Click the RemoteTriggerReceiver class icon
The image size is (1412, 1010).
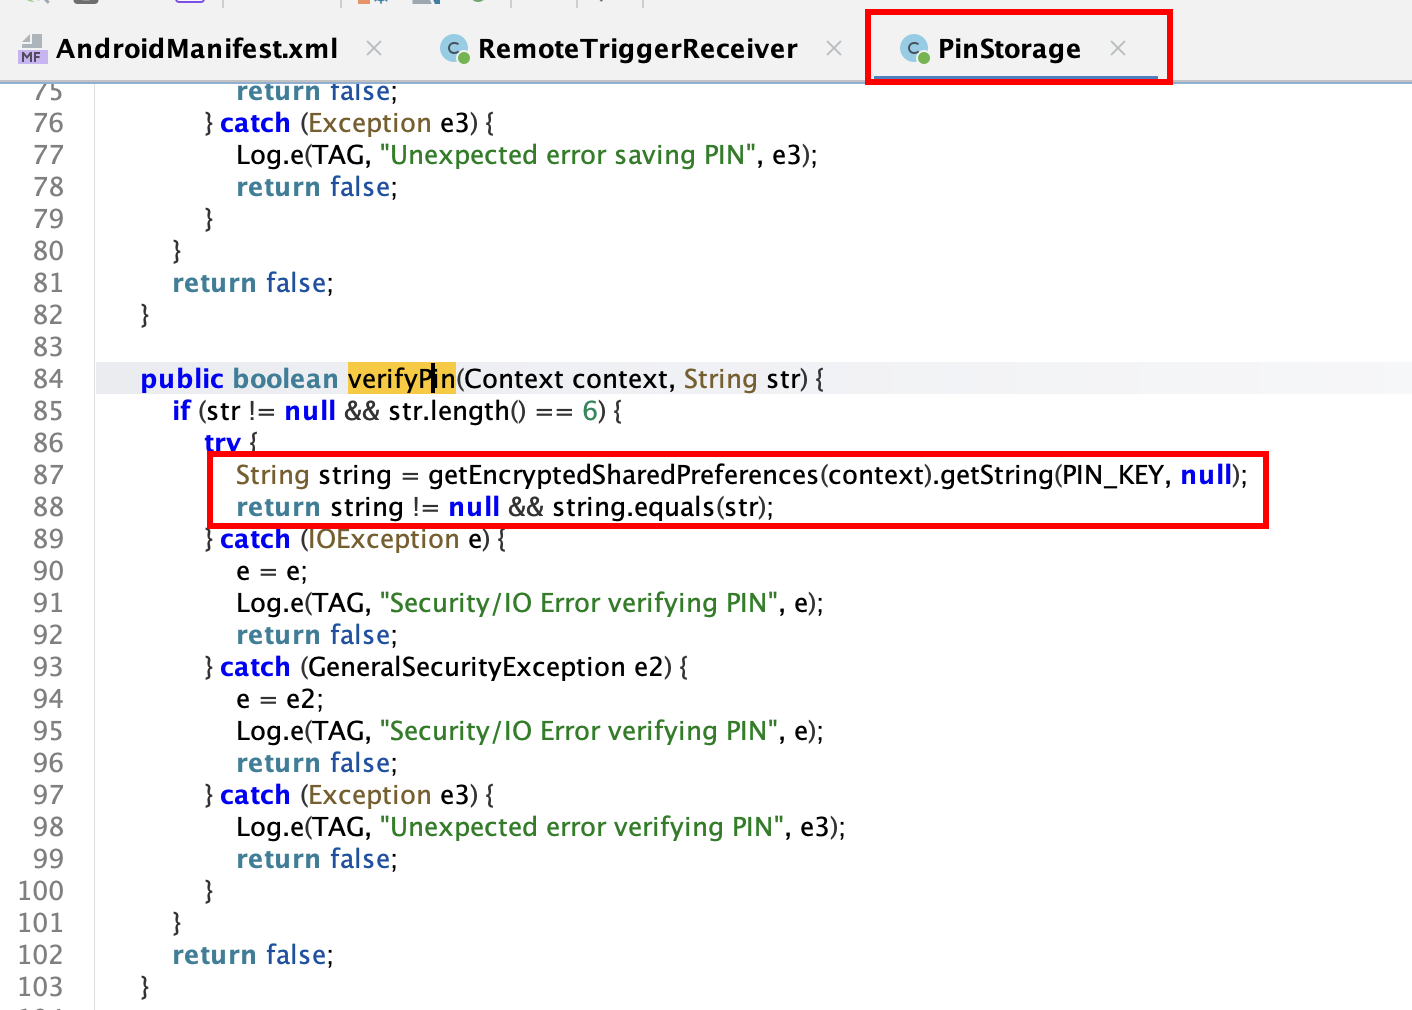[x=455, y=49]
